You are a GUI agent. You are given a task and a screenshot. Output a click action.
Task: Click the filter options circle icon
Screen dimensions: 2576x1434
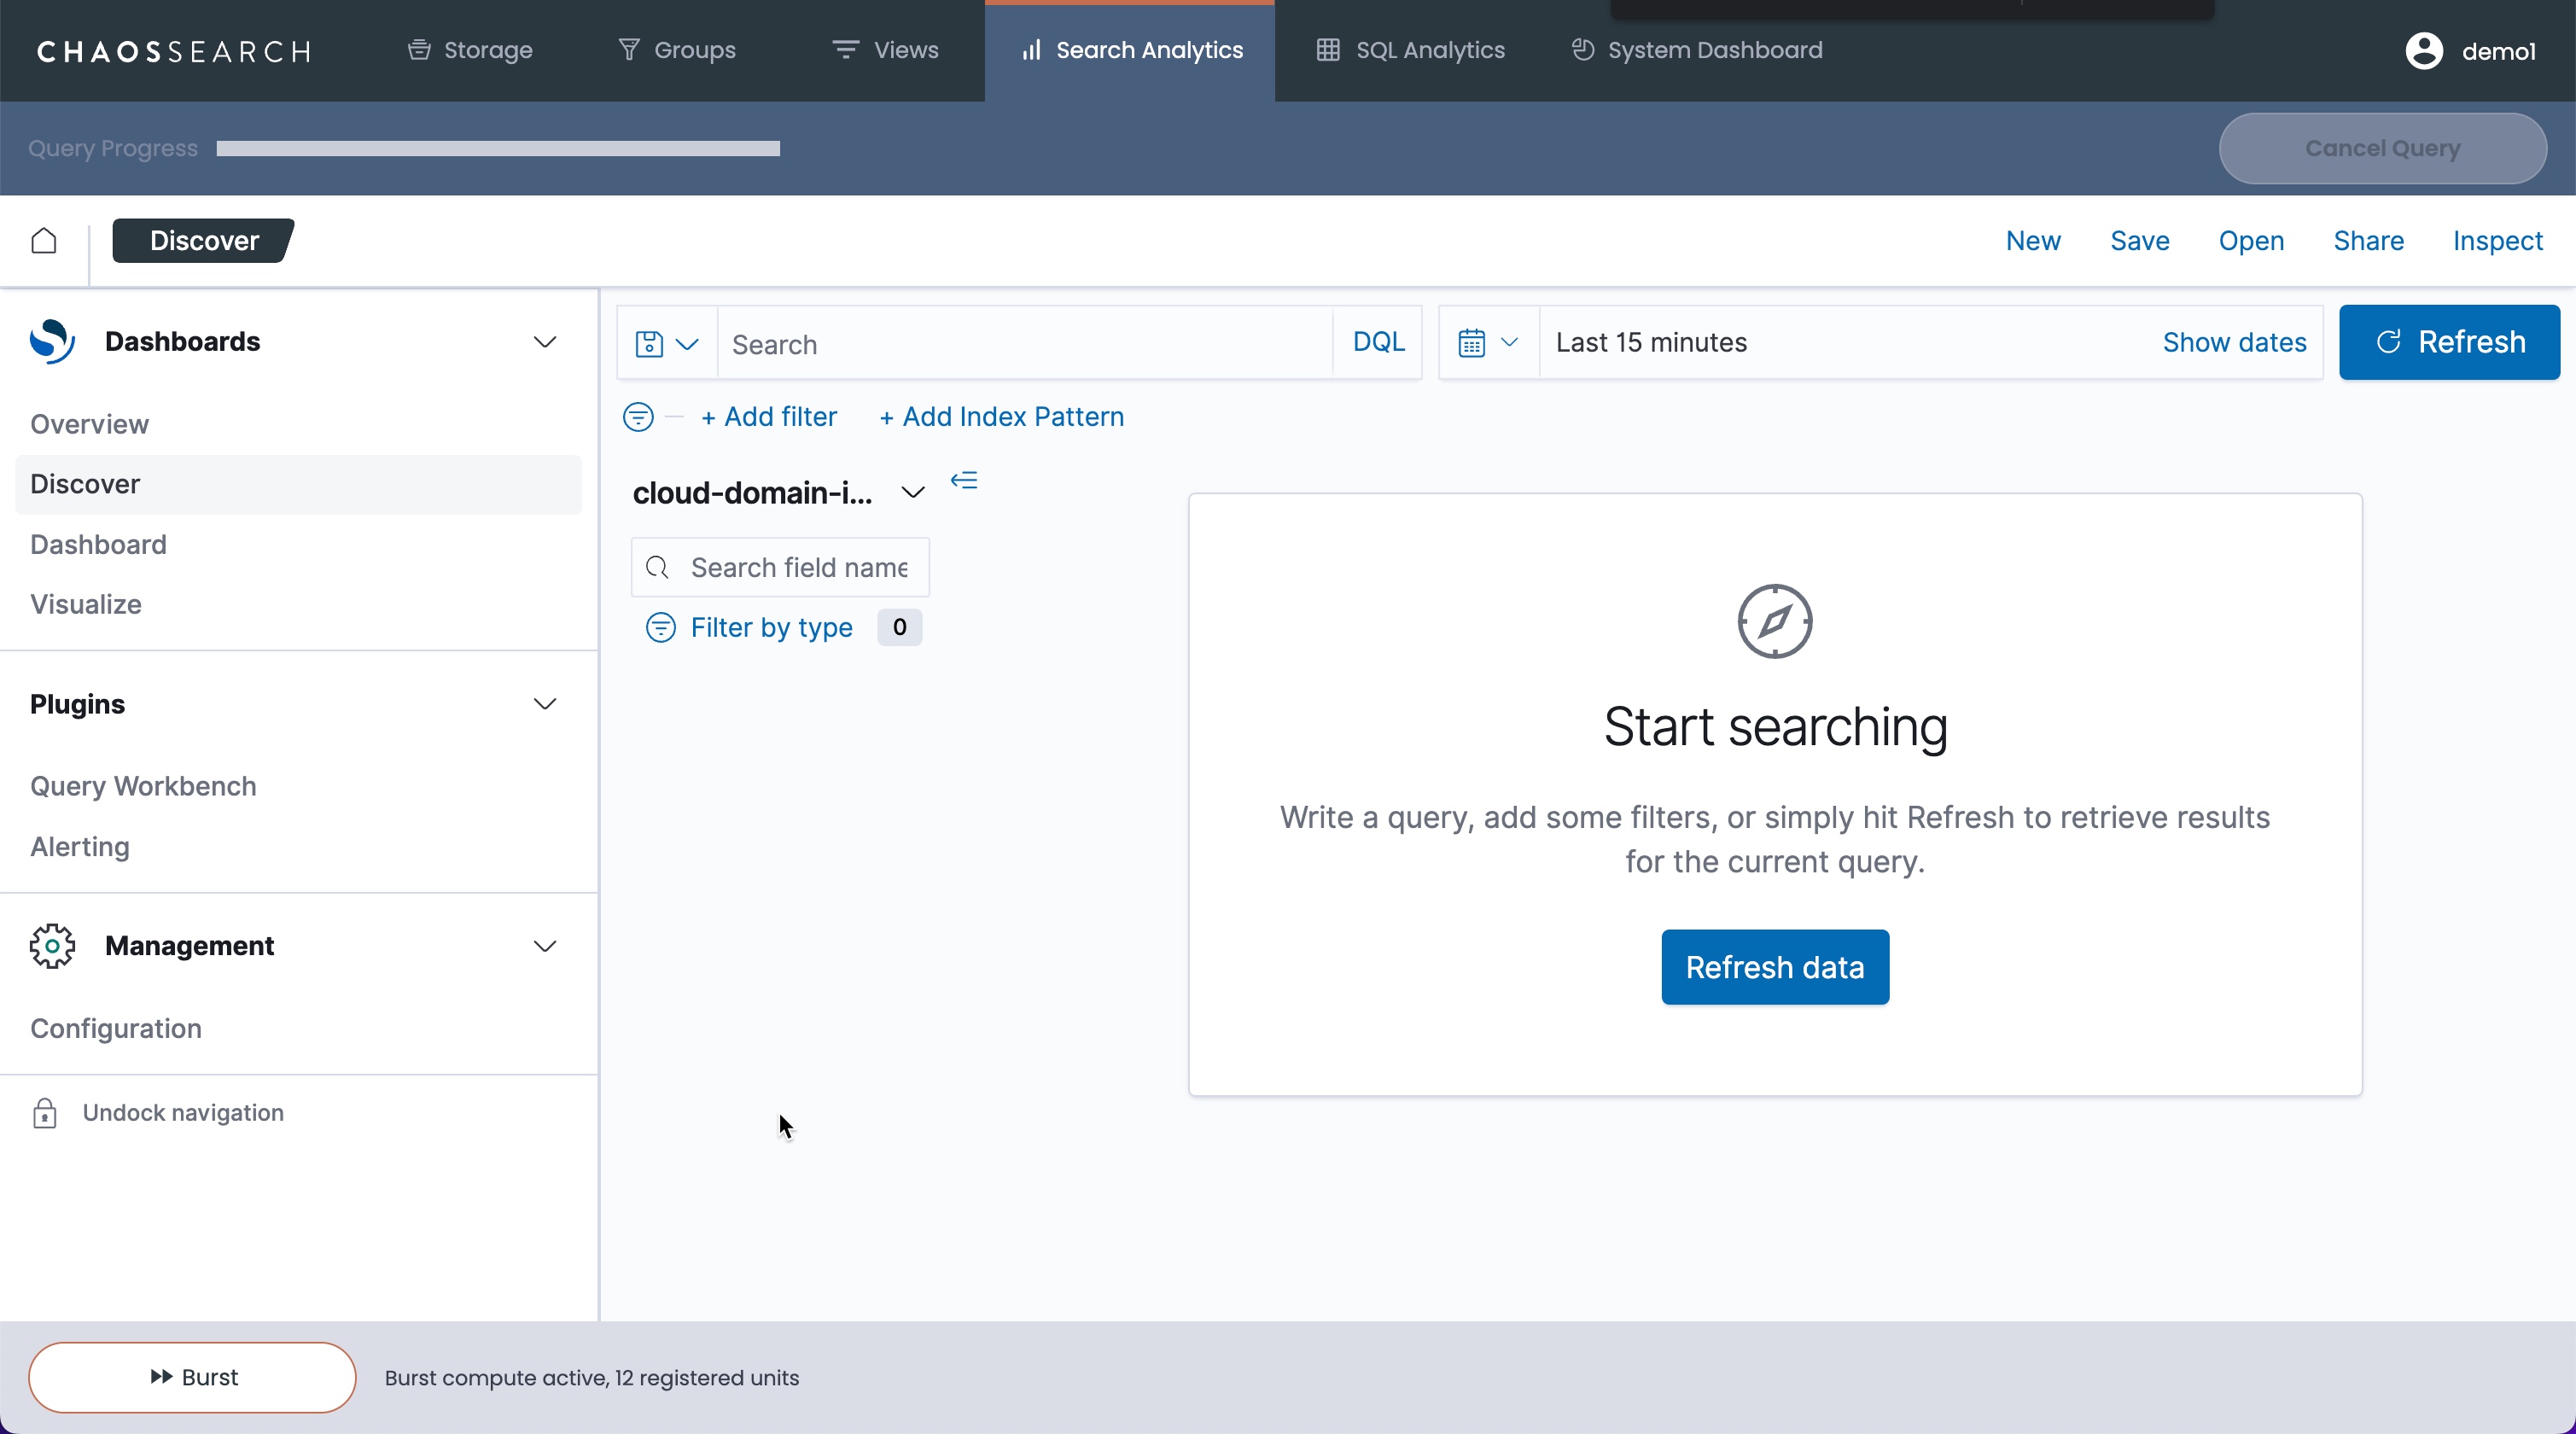coord(638,417)
